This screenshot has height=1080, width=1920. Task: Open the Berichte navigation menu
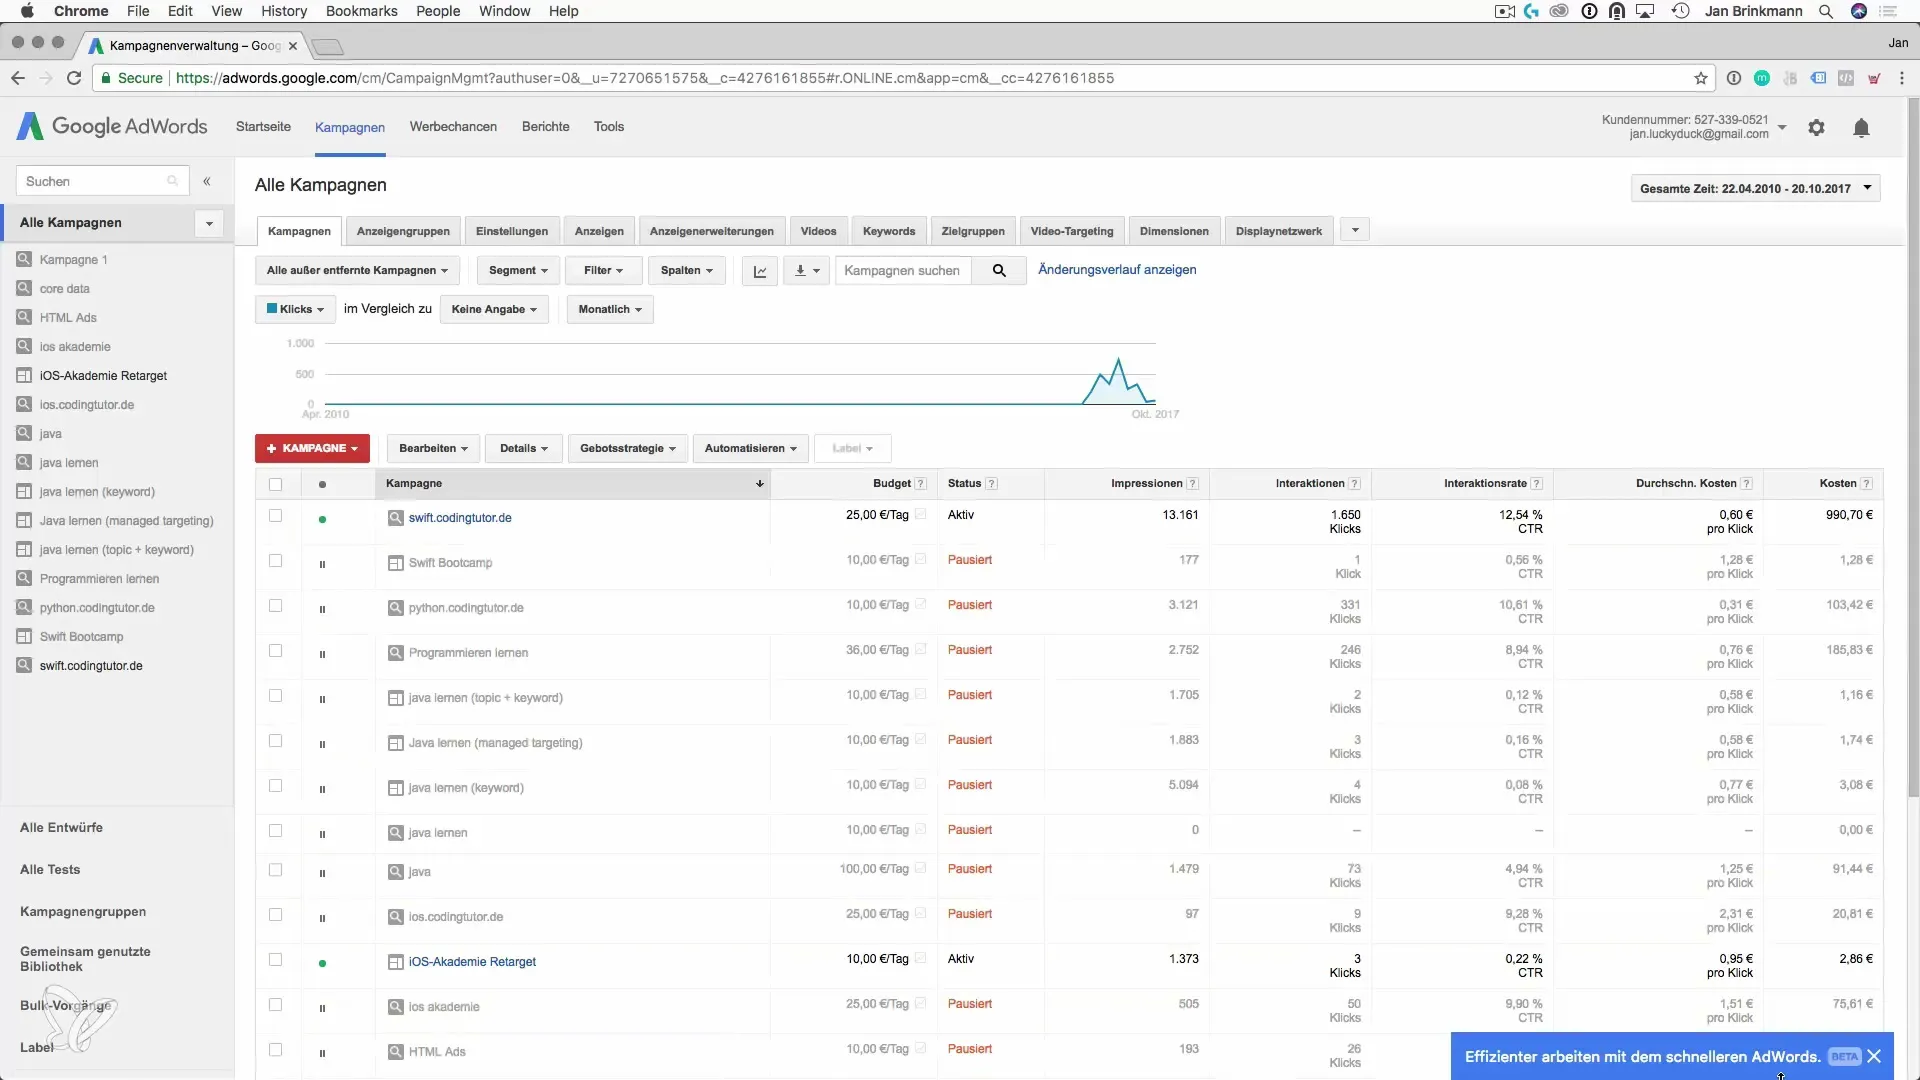click(545, 127)
